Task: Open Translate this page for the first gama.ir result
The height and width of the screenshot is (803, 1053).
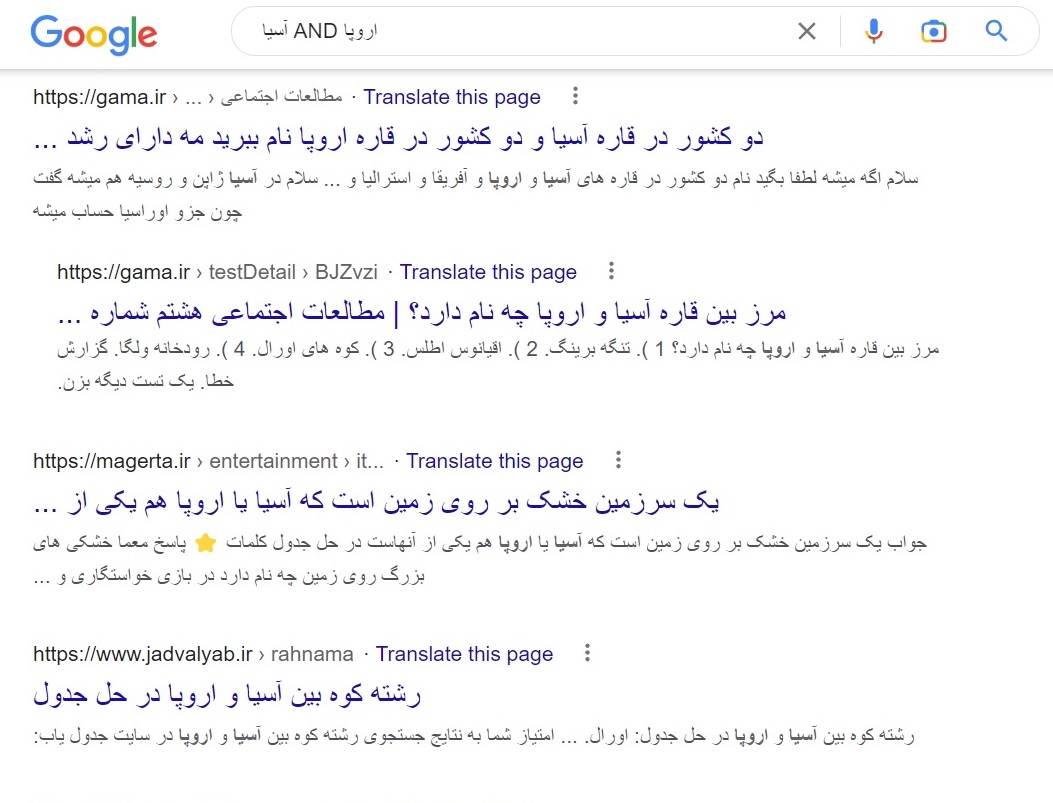Action: pyautogui.click(x=452, y=97)
